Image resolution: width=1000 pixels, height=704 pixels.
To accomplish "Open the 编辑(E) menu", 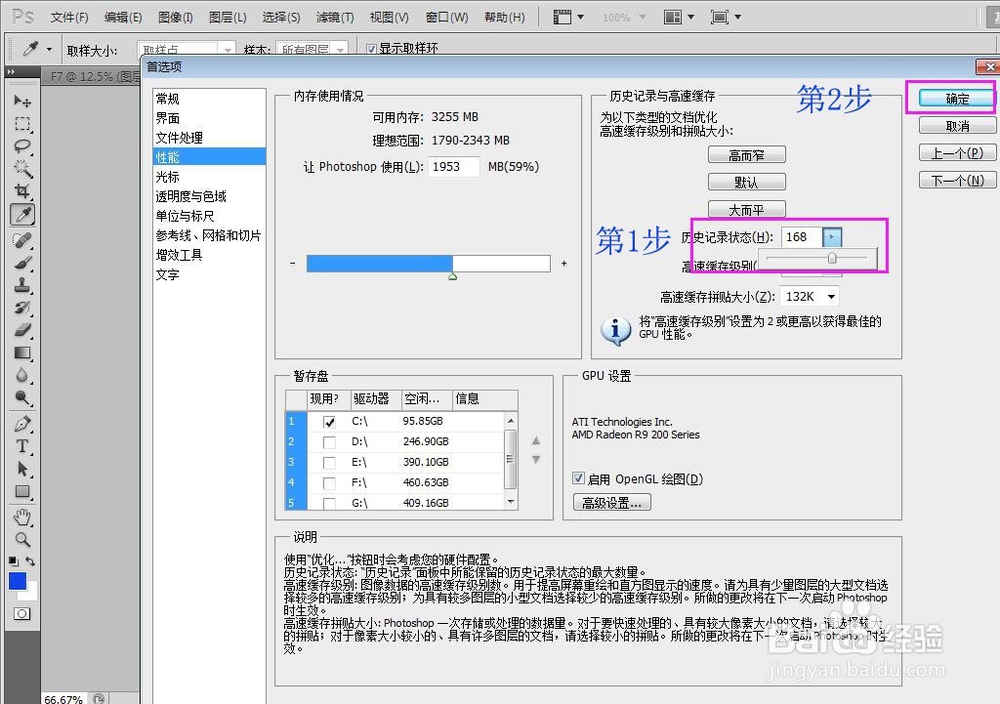I will click(123, 17).
